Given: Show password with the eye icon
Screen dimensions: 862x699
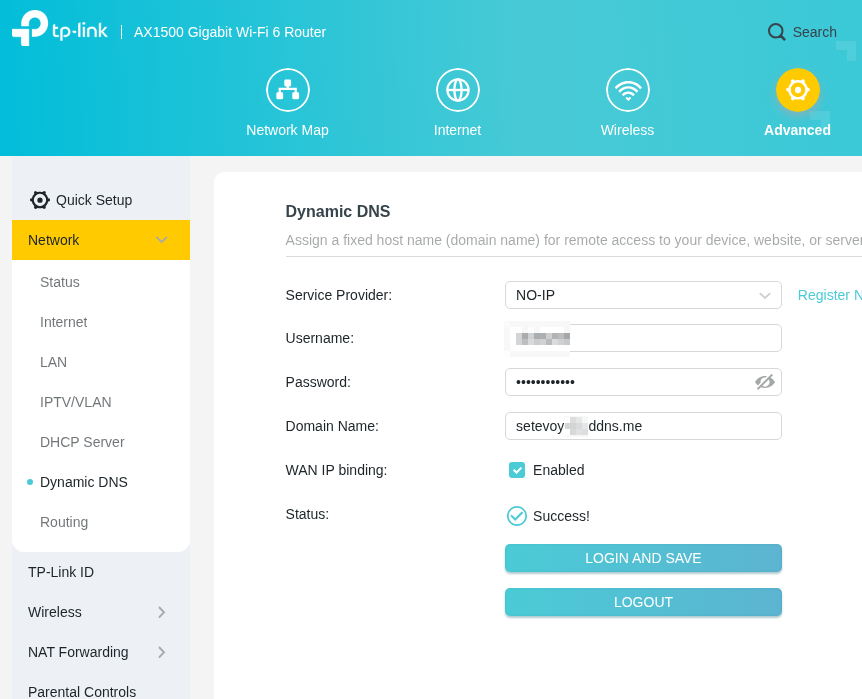Looking at the screenshot, I should [x=764, y=382].
